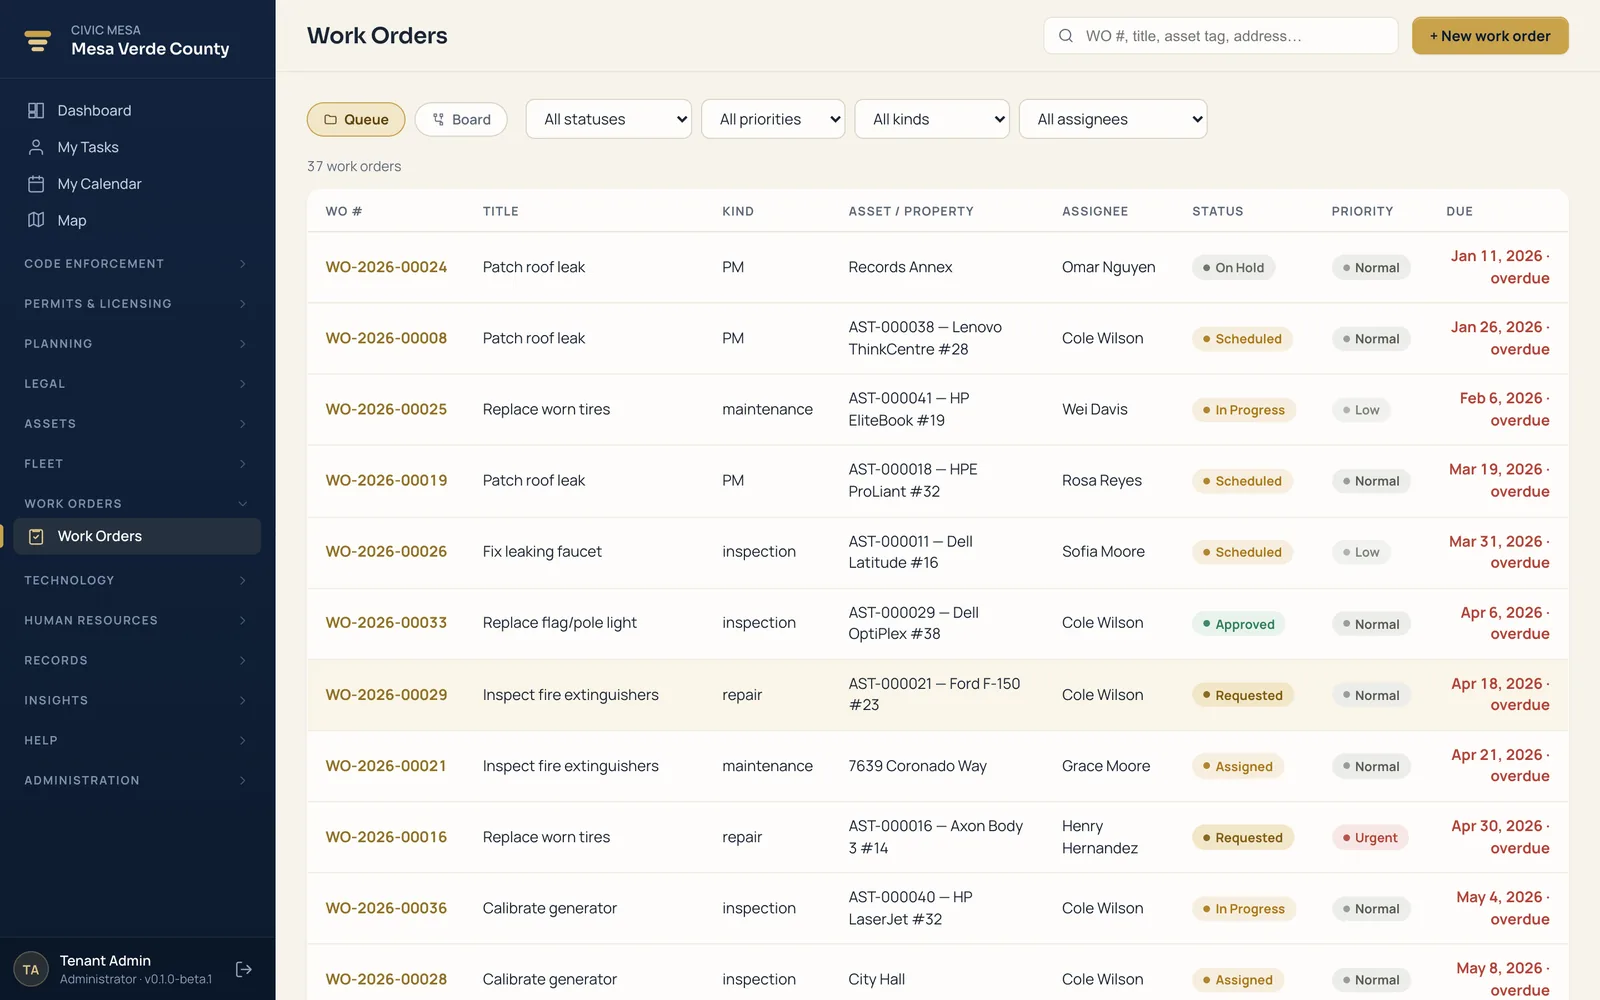Image resolution: width=1600 pixels, height=1000 pixels.
Task: Click Jan 11, 2026 overdue date
Action: [x=1500, y=267]
